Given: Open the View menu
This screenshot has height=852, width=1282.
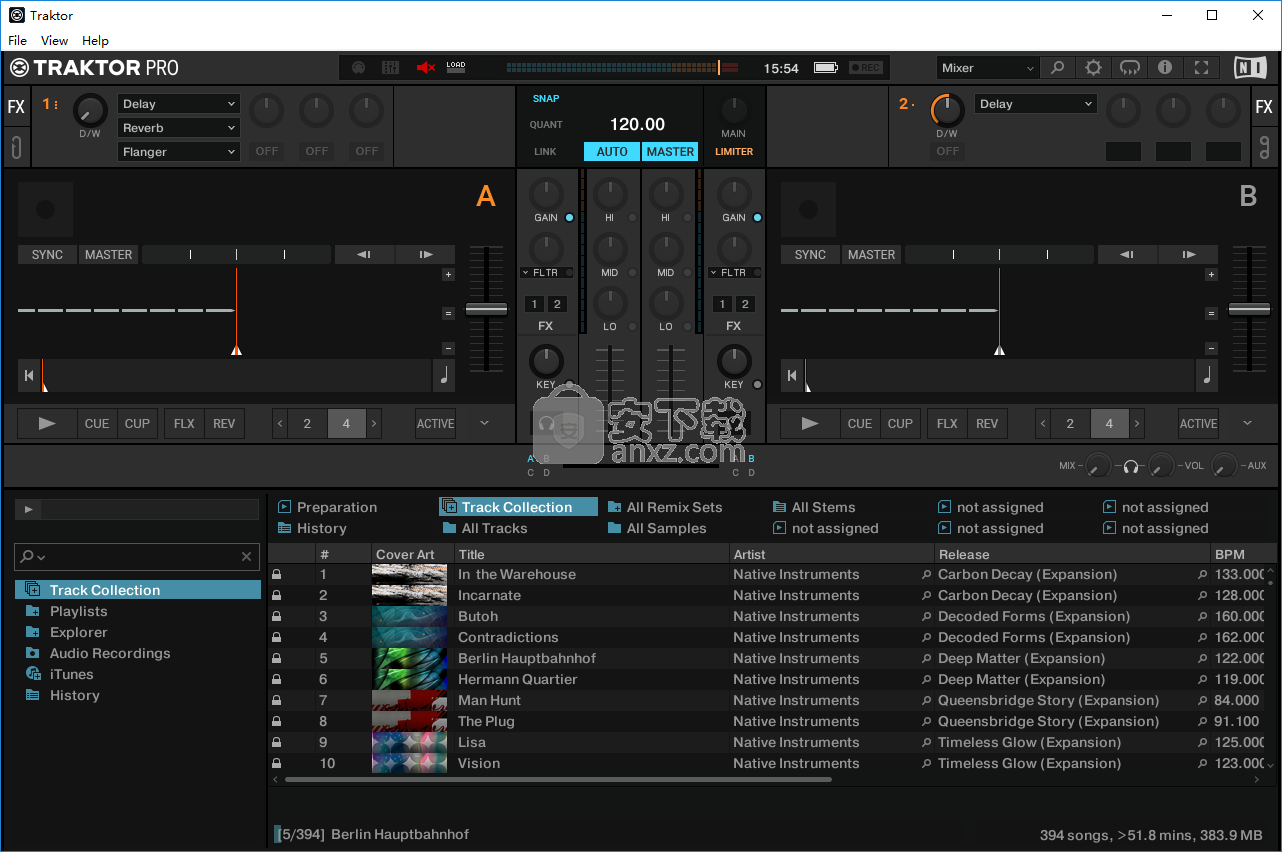Looking at the screenshot, I should [x=54, y=40].
